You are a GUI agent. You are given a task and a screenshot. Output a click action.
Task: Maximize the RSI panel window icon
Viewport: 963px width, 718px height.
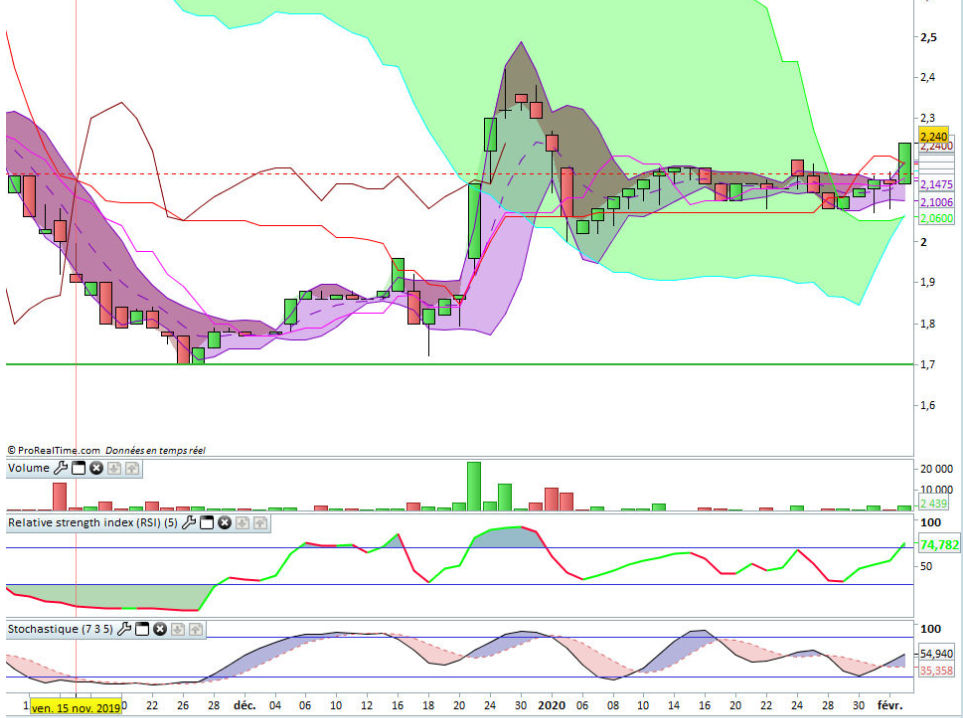pyautogui.click(x=207, y=523)
